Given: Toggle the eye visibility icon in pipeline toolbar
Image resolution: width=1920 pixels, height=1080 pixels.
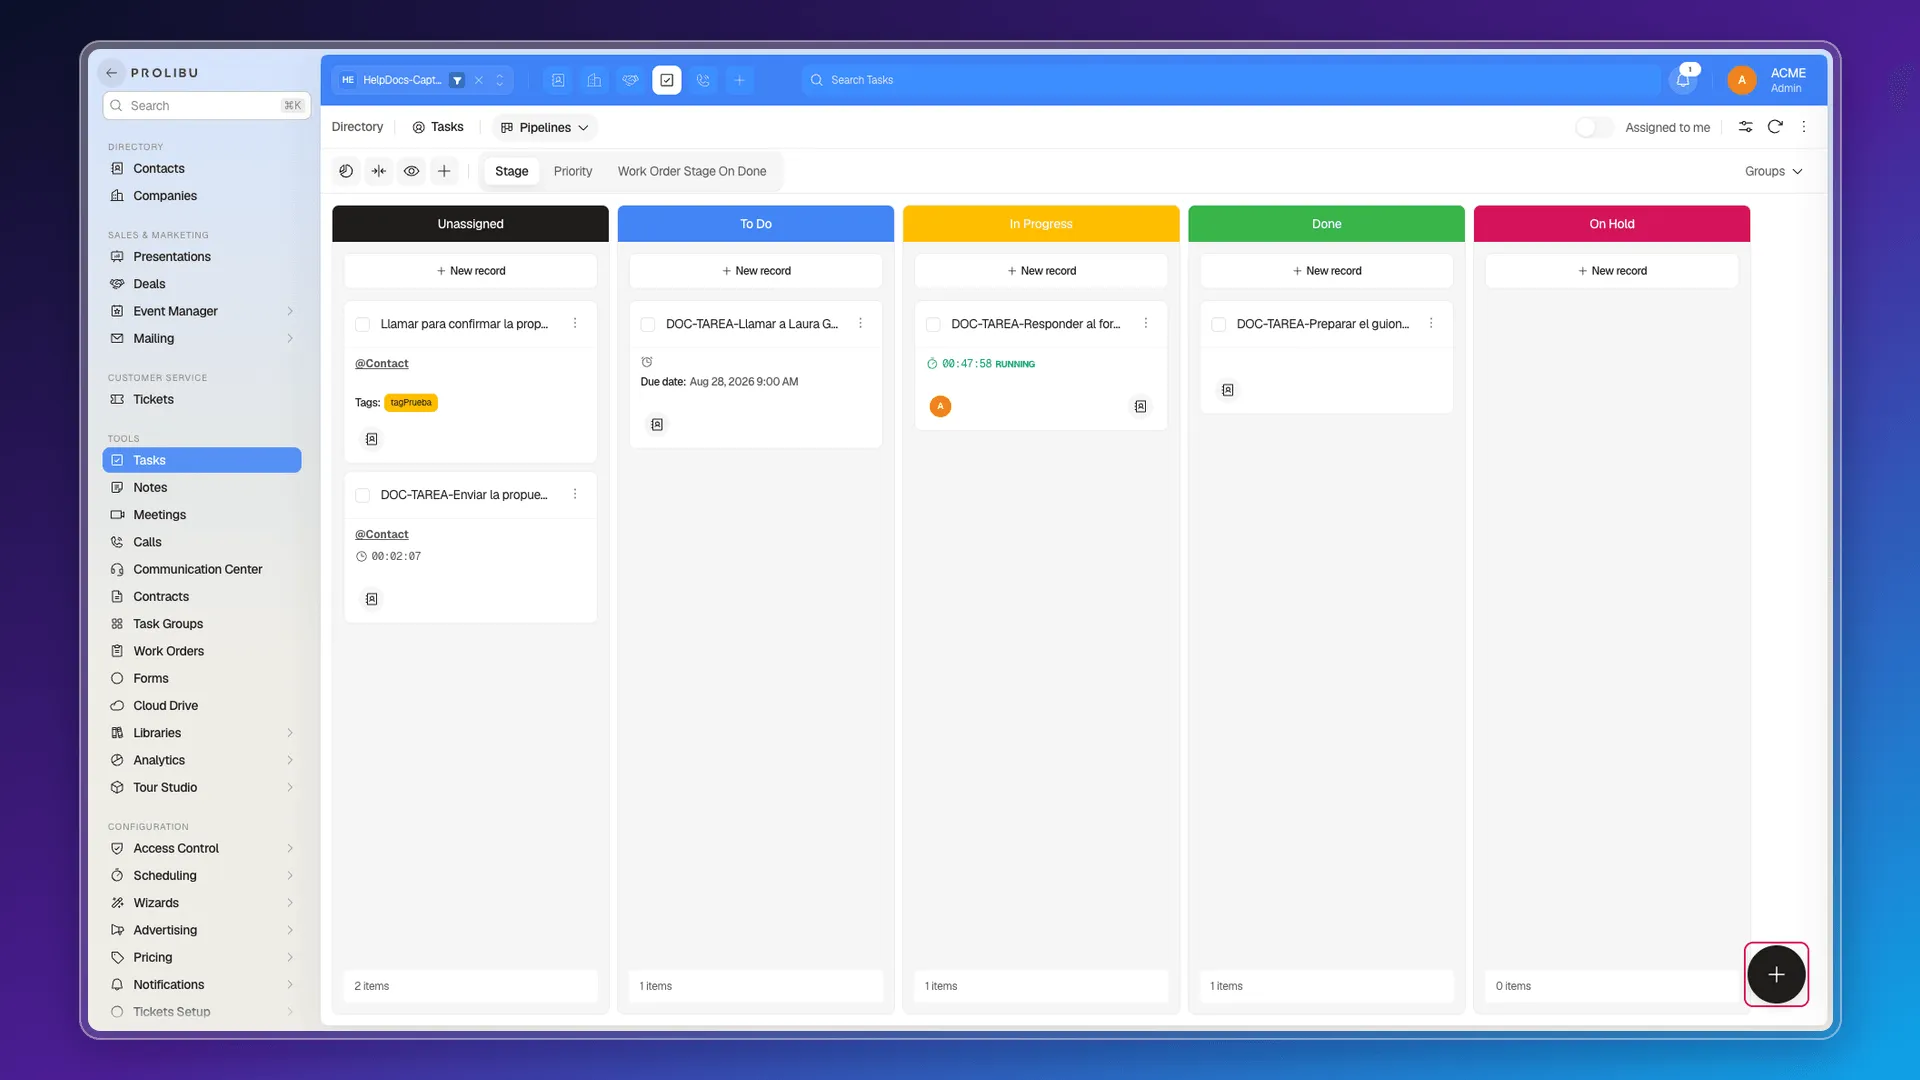Looking at the screenshot, I should [411, 171].
